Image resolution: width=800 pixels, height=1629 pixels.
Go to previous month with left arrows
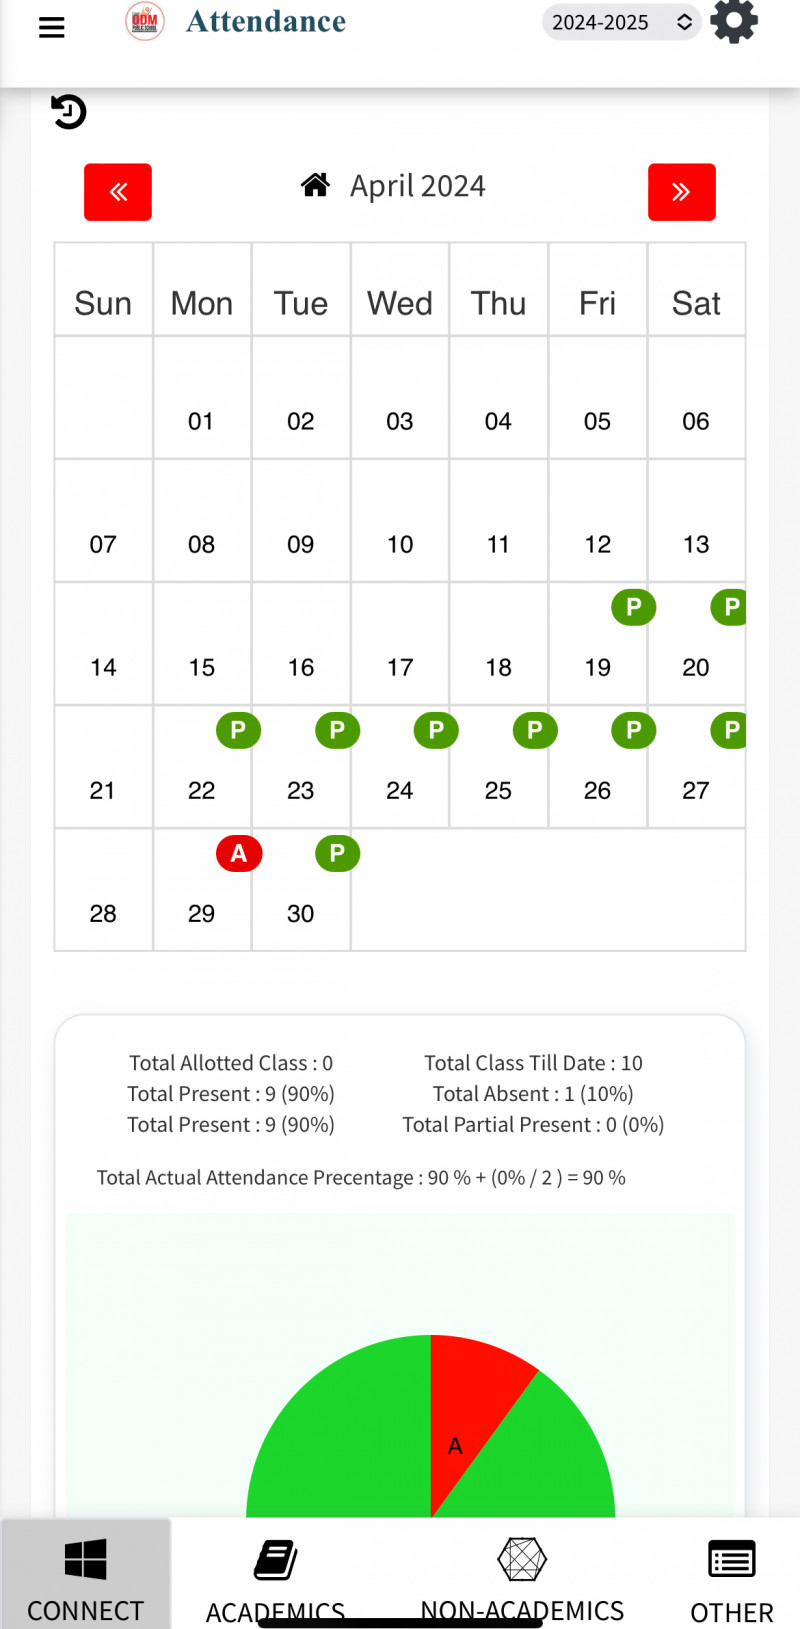tap(118, 192)
